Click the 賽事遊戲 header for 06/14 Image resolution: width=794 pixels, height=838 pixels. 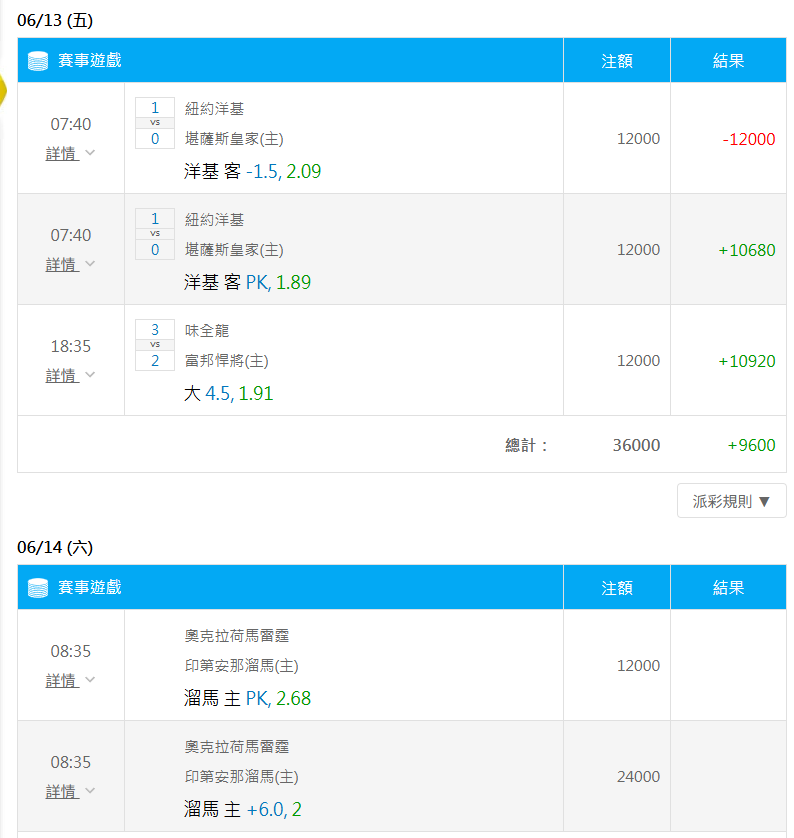tap(90, 587)
